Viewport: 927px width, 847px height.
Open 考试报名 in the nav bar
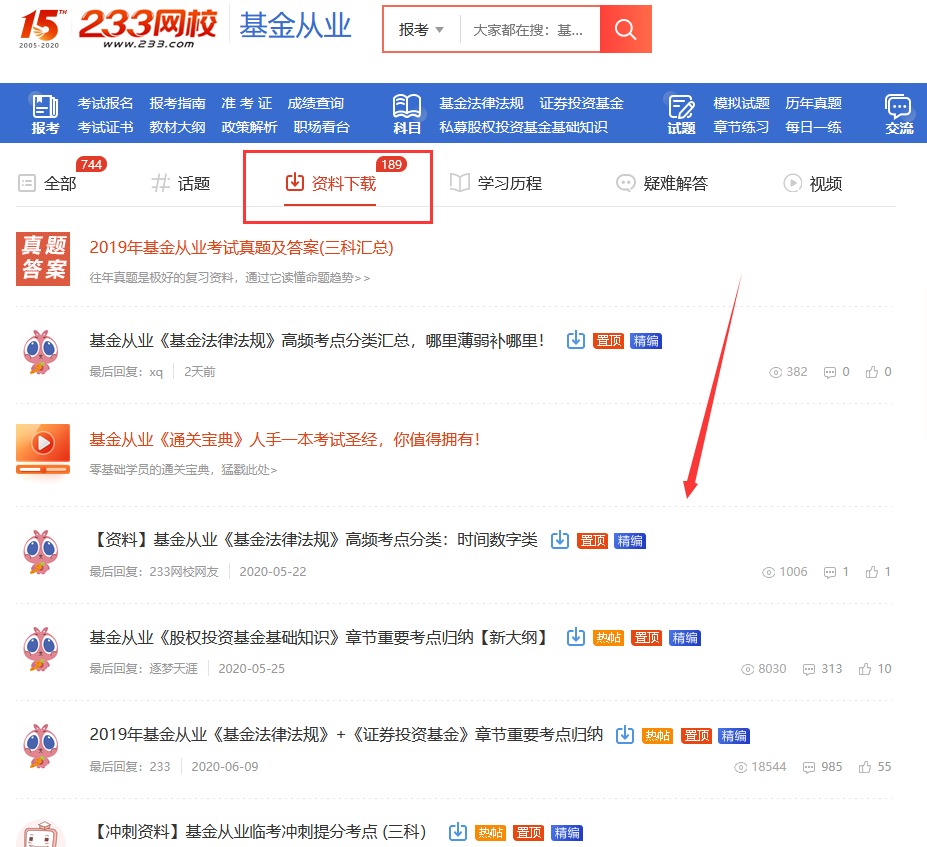coord(105,103)
